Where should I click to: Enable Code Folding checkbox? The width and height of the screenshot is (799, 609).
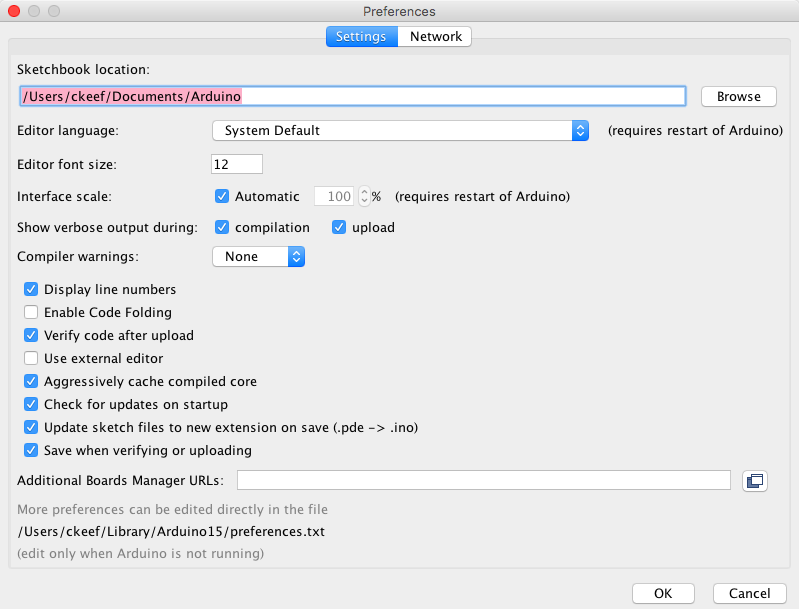31,312
